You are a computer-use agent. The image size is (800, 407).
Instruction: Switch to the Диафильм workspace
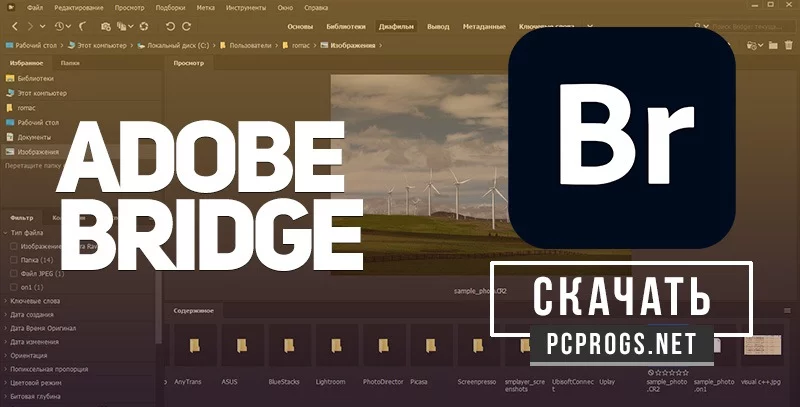pyautogui.click(x=396, y=27)
